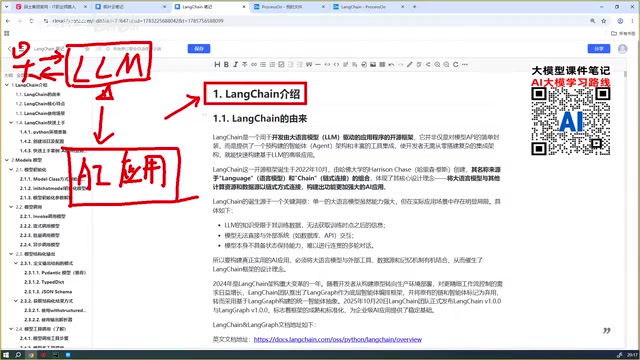
Task: Collapse the '1.4 LangChain快速上手' outline section
Action: (11, 122)
